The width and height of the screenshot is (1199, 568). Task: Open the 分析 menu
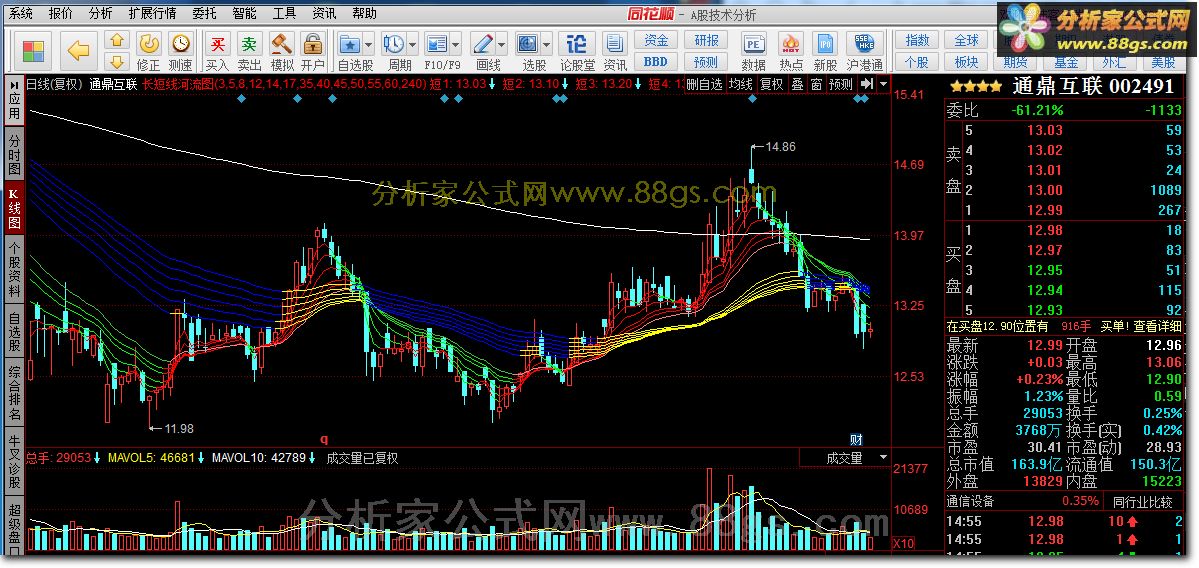[x=100, y=13]
